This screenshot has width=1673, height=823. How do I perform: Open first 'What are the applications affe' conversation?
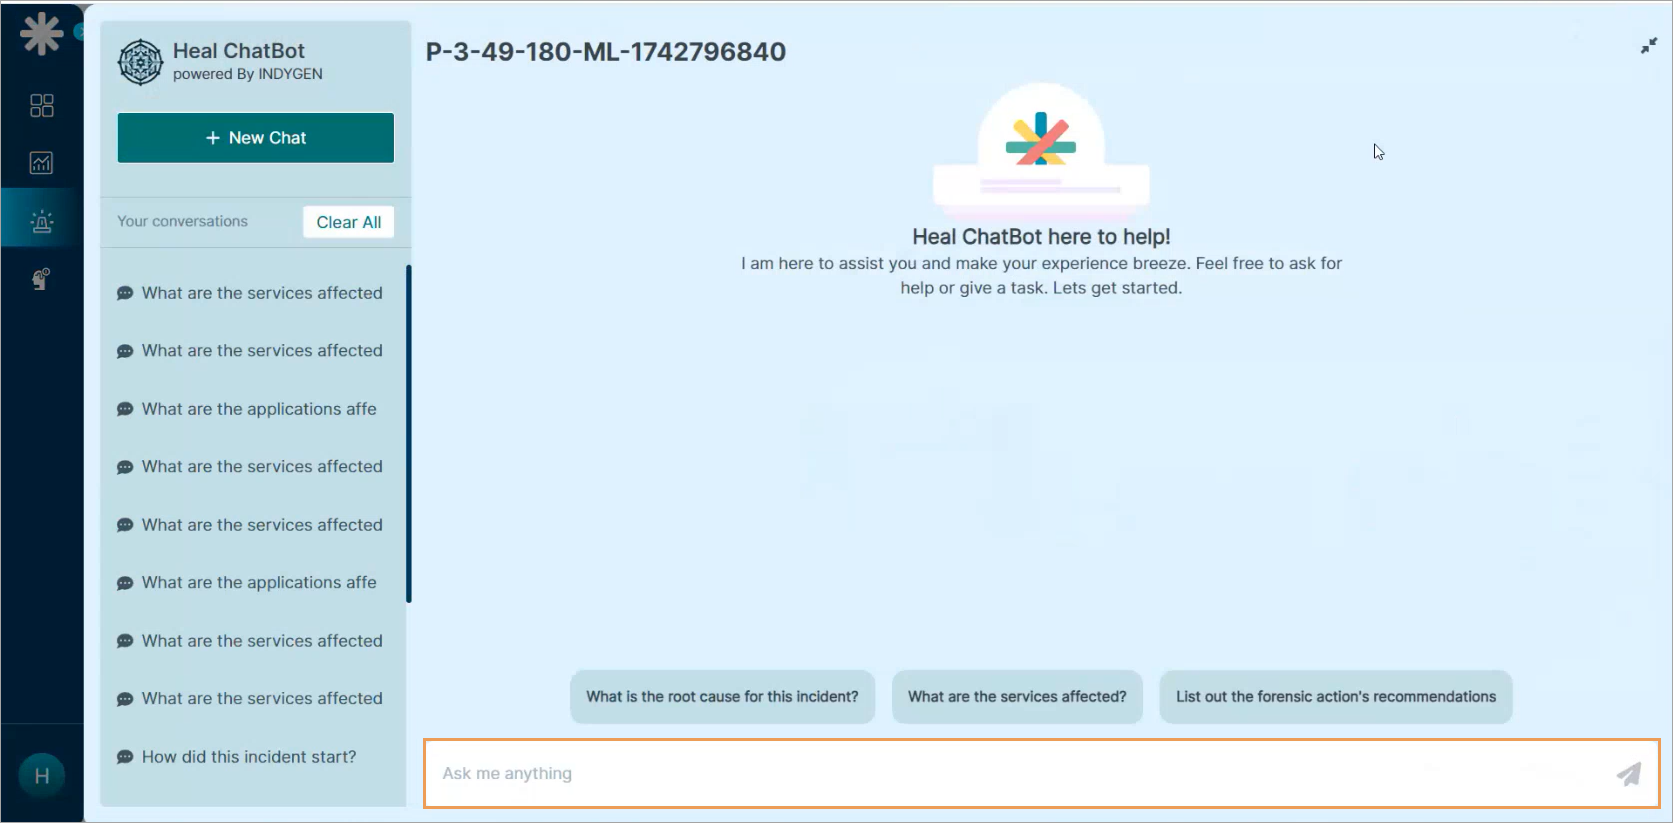pos(258,409)
